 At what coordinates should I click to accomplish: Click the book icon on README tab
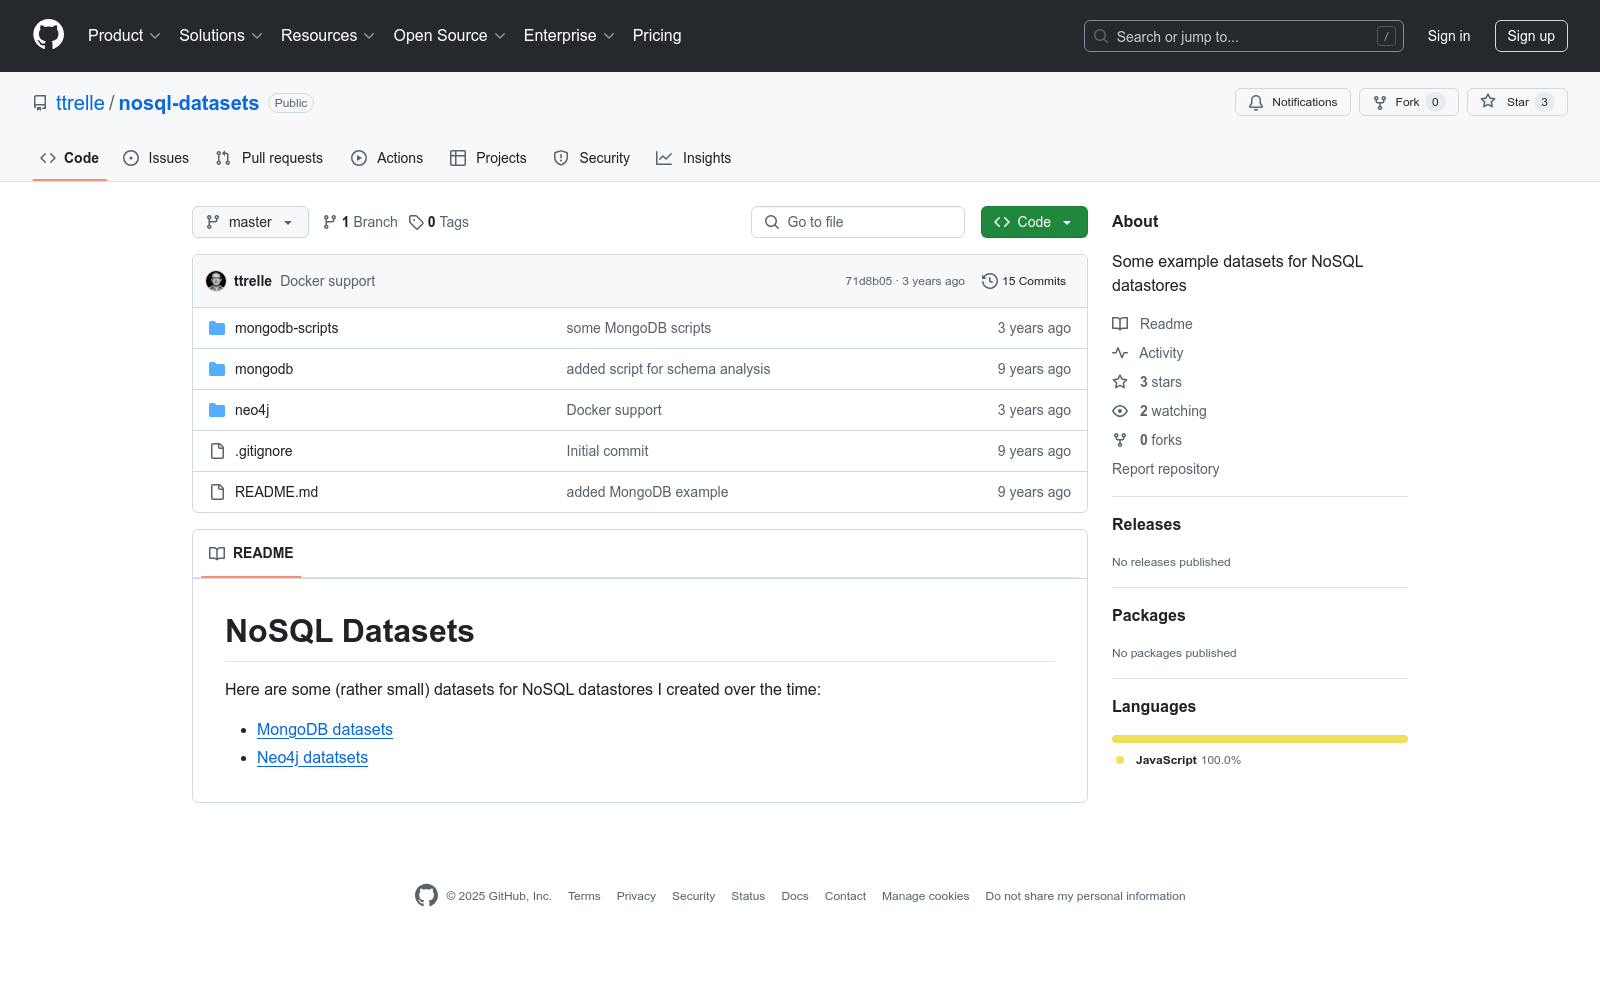[x=217, y=553]
